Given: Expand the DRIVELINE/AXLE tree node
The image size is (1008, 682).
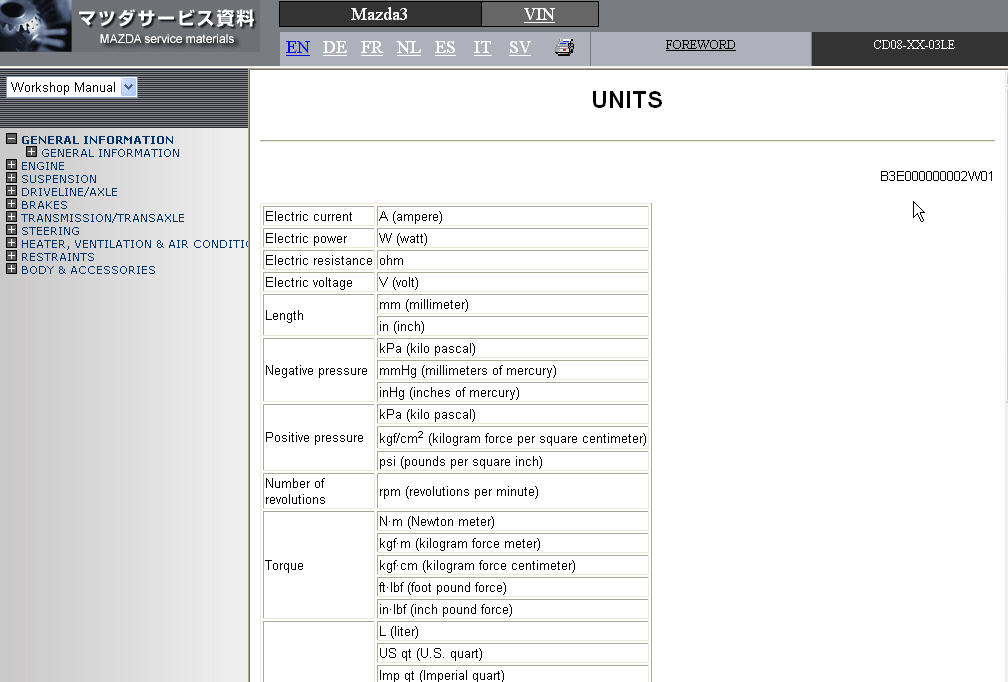Looking at the screenshot, I should pos(12,191).
